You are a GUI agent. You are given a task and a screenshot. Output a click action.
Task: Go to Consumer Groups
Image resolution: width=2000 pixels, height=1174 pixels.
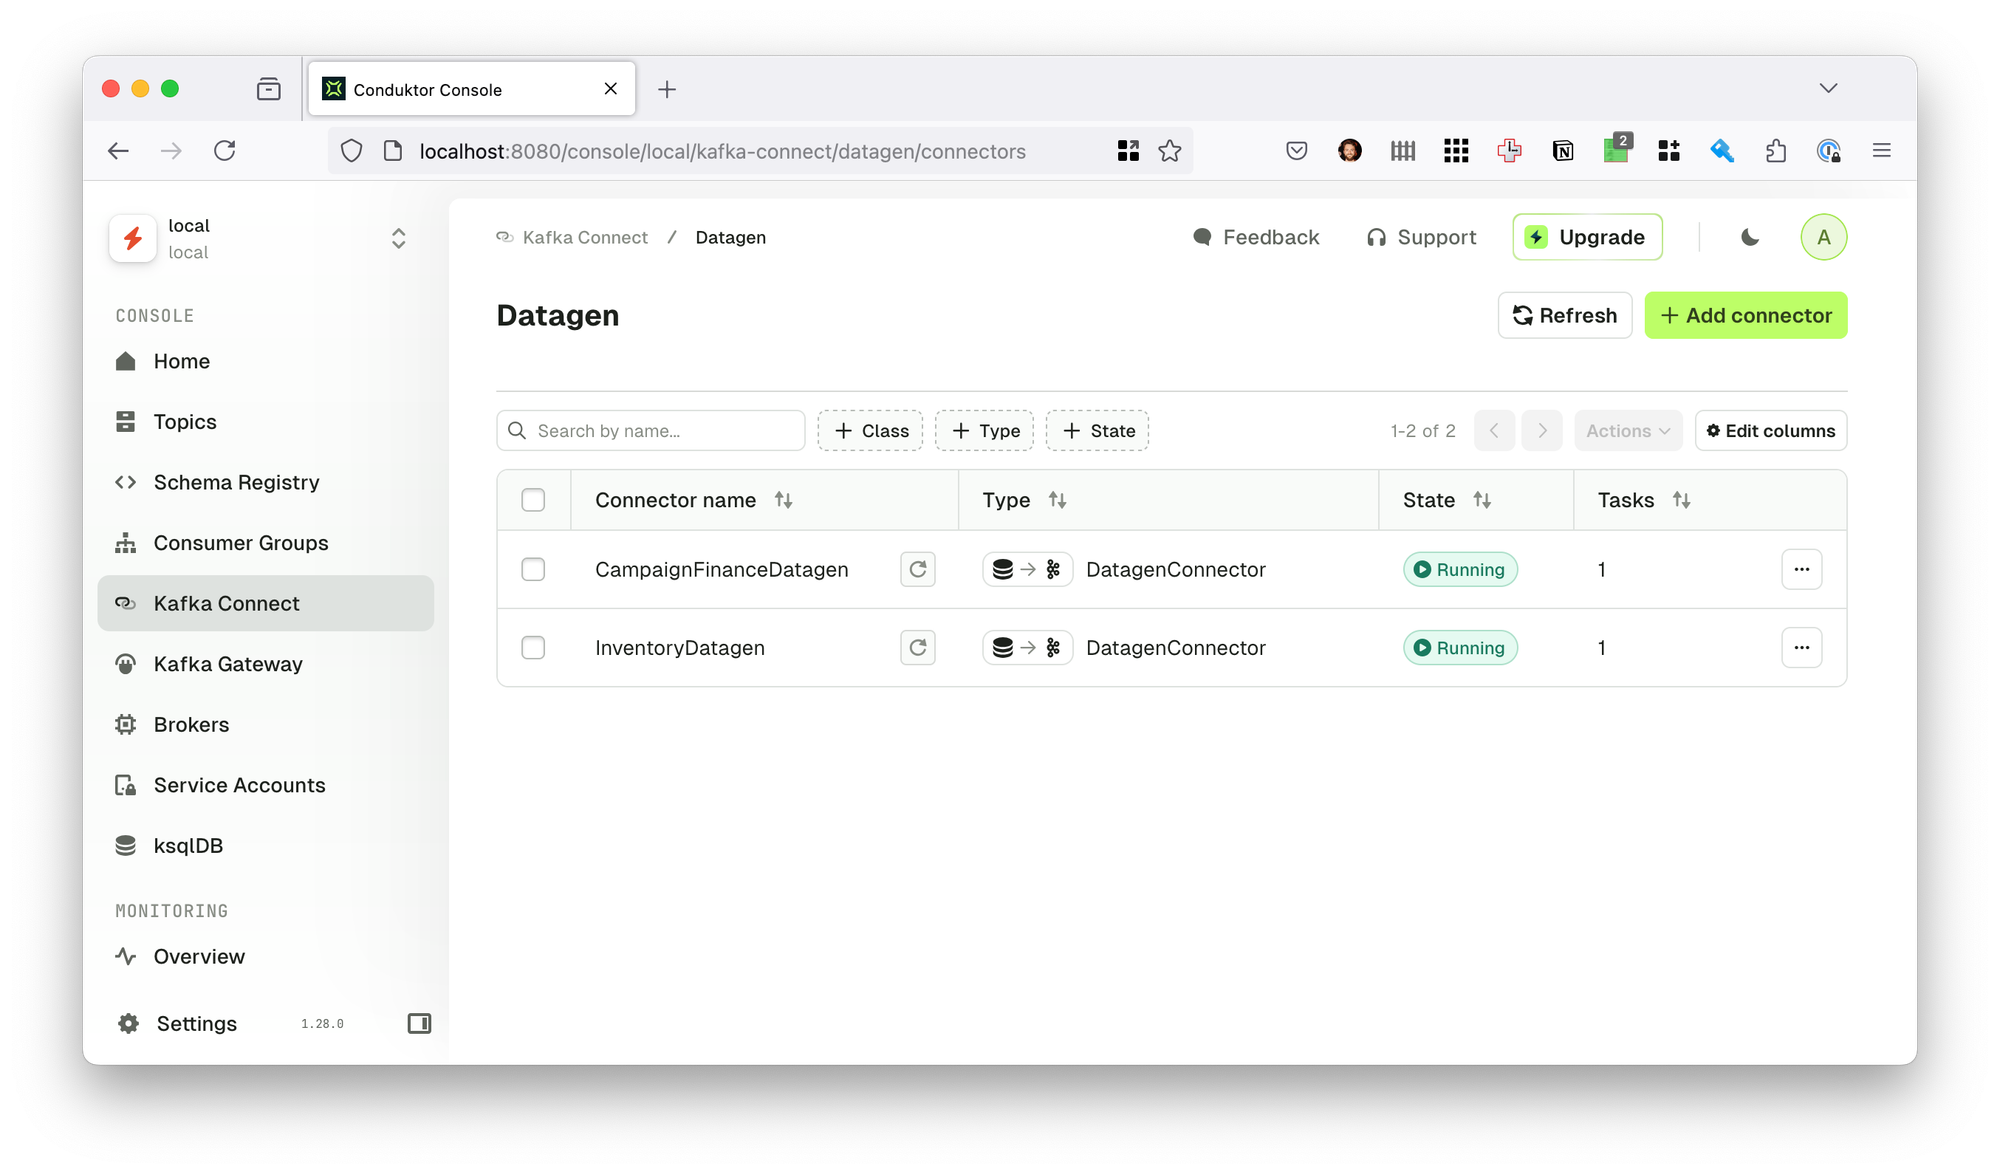pos(240,542)
